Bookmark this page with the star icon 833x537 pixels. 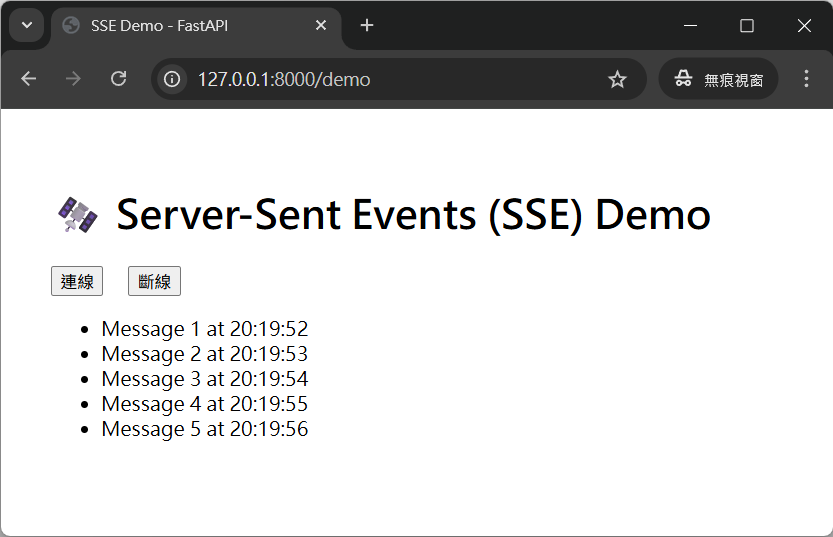(x=617, y=79)
